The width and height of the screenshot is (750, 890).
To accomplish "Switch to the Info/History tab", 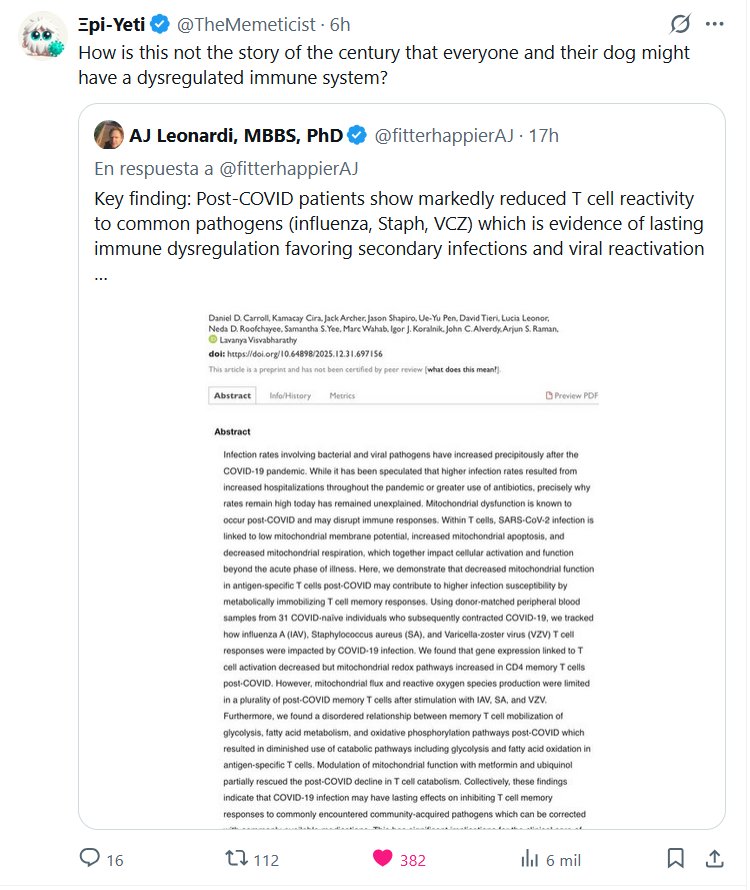I will click(290, 396).
